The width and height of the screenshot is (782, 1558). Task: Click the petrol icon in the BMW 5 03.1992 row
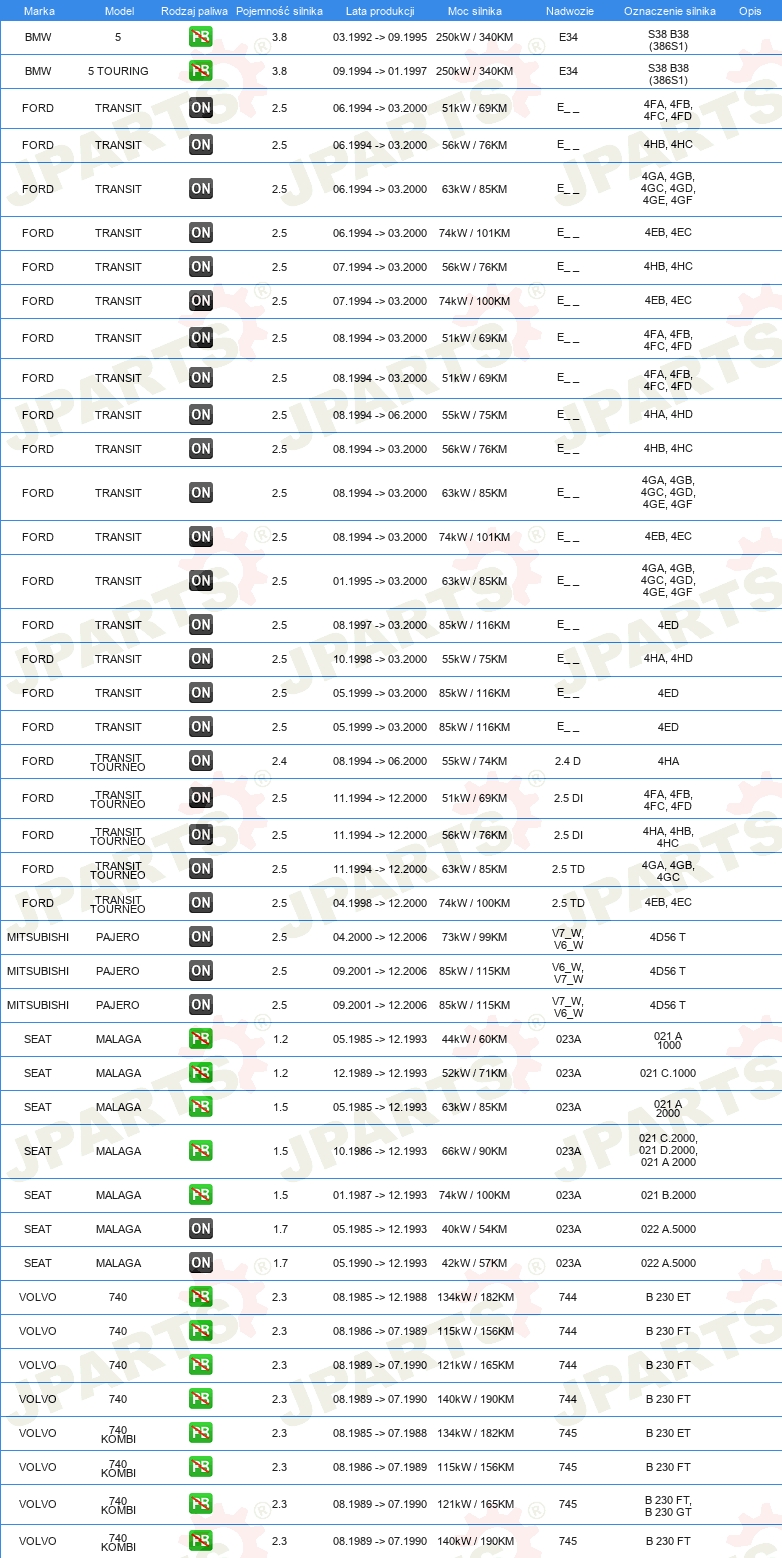pos(201,37)
